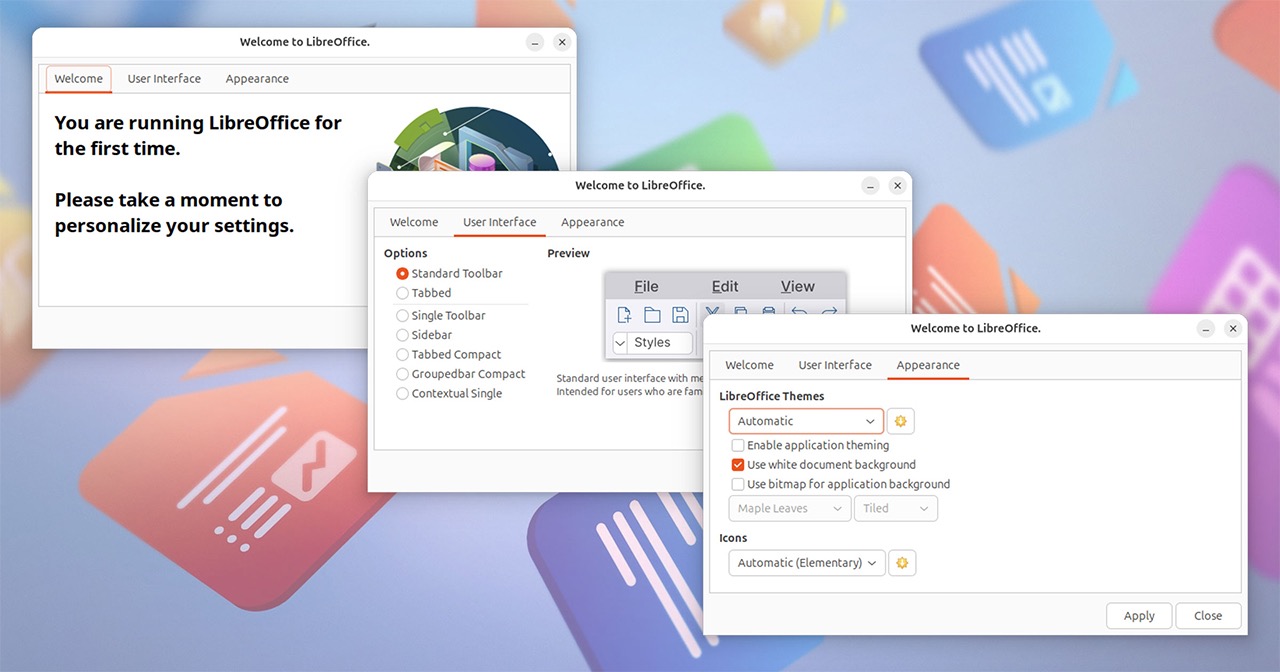The height and width of the screenshot is (672, 1280).
Task: Close the middle window using its title bar X
Action: pyautogui.click(x=898, y=185)
